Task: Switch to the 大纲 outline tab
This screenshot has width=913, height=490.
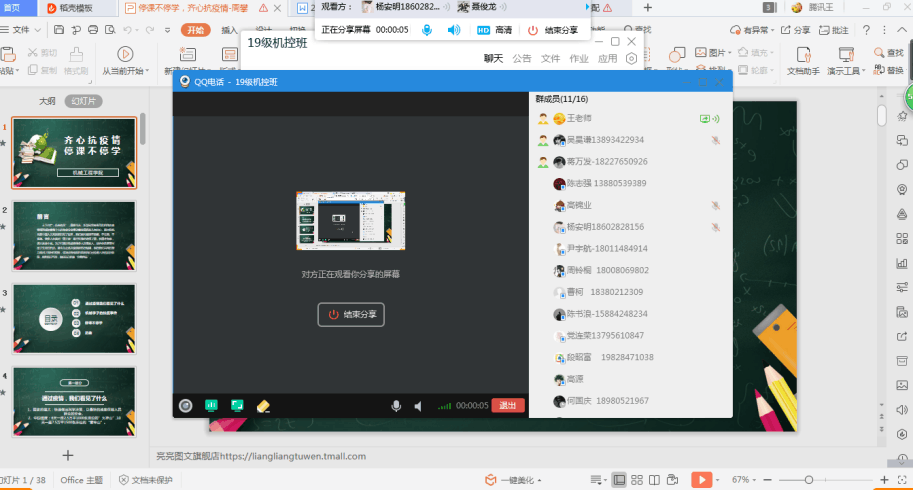Action: click(47, 101)
